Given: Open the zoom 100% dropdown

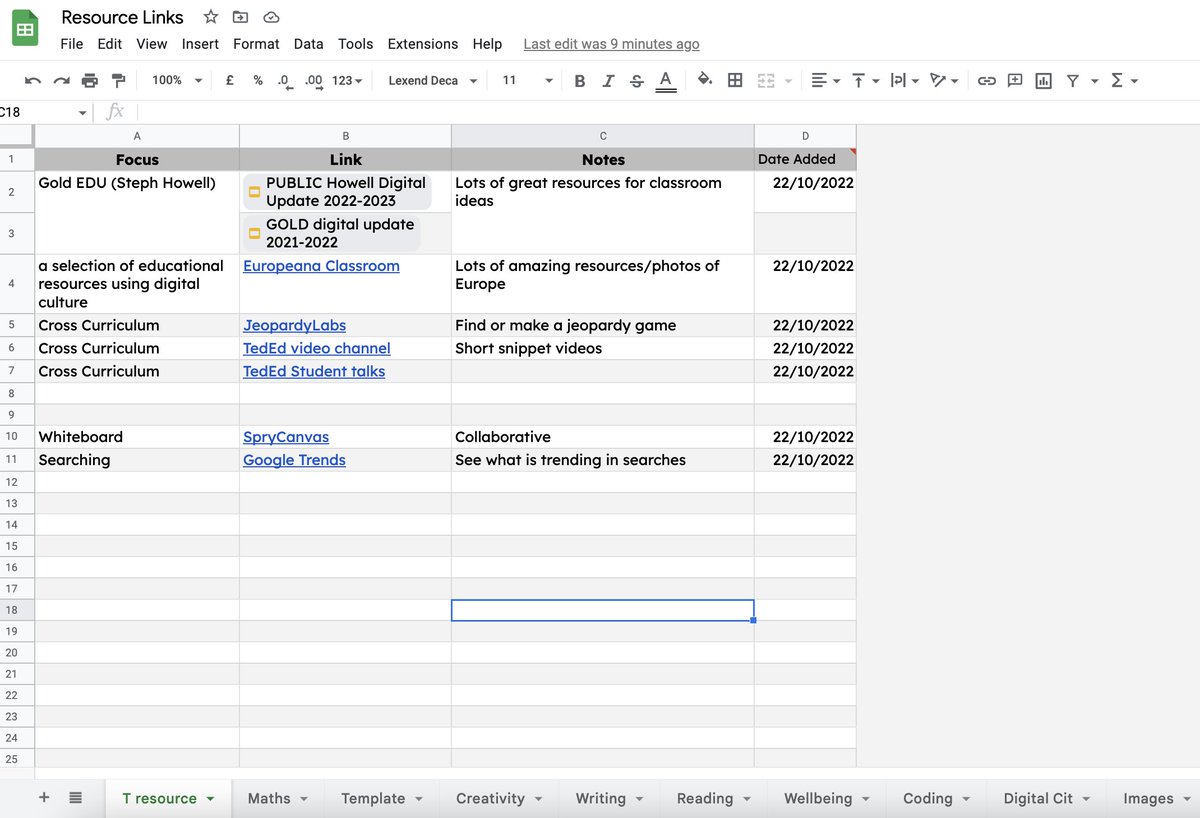Looking at the screenshot, I should pyautogui.click(x=176, y=80).
